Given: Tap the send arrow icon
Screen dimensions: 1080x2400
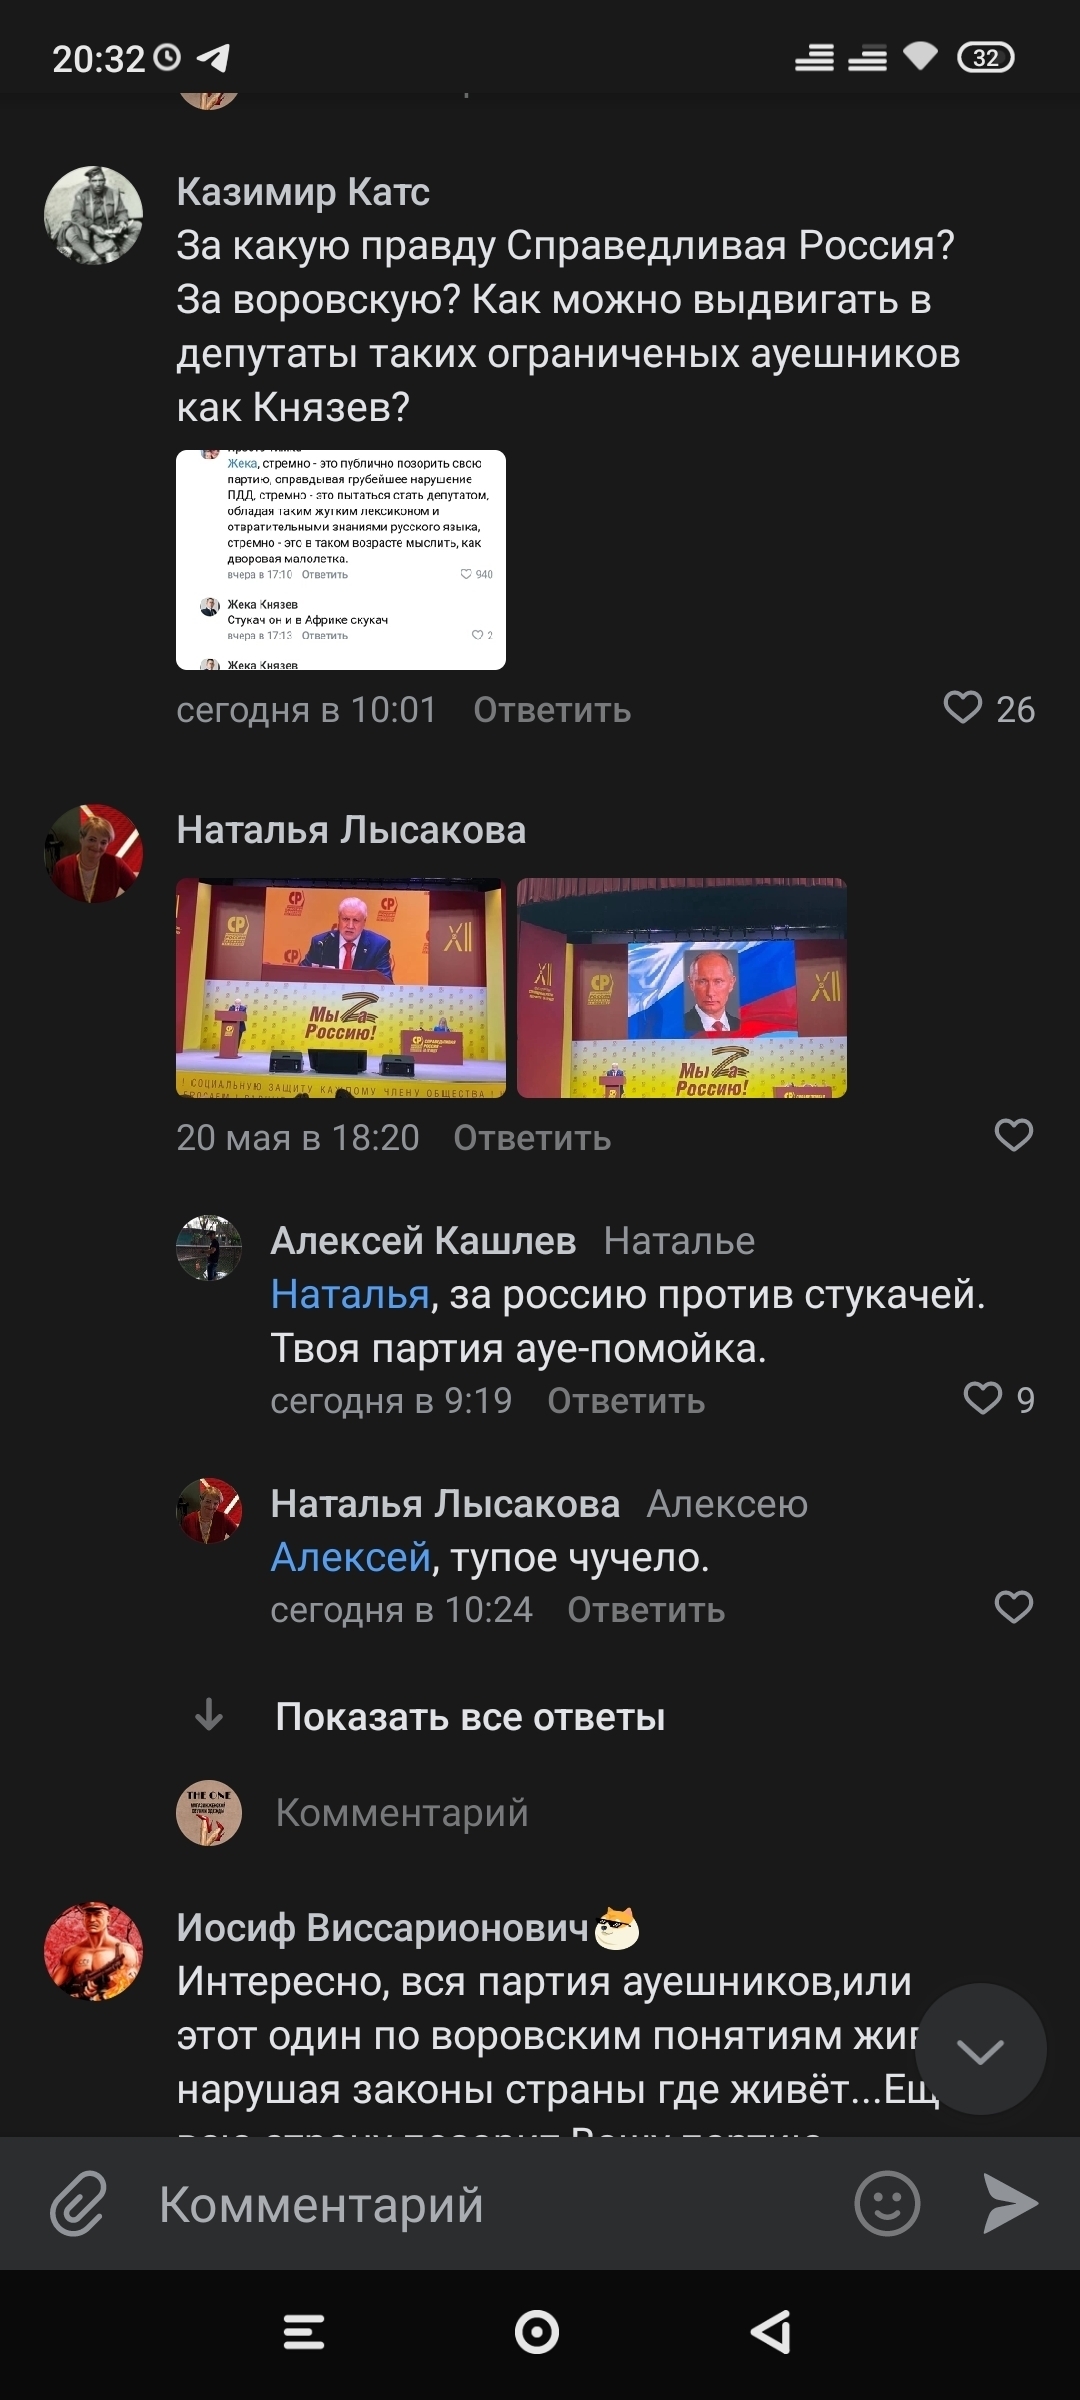Looking at the screenshot, I should click(x=1010, y=2203).
